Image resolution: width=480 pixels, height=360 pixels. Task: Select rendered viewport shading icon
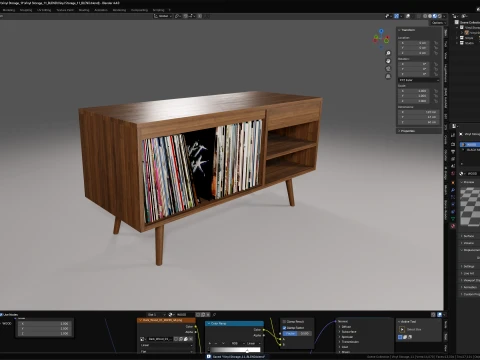[x=439, y=16]
